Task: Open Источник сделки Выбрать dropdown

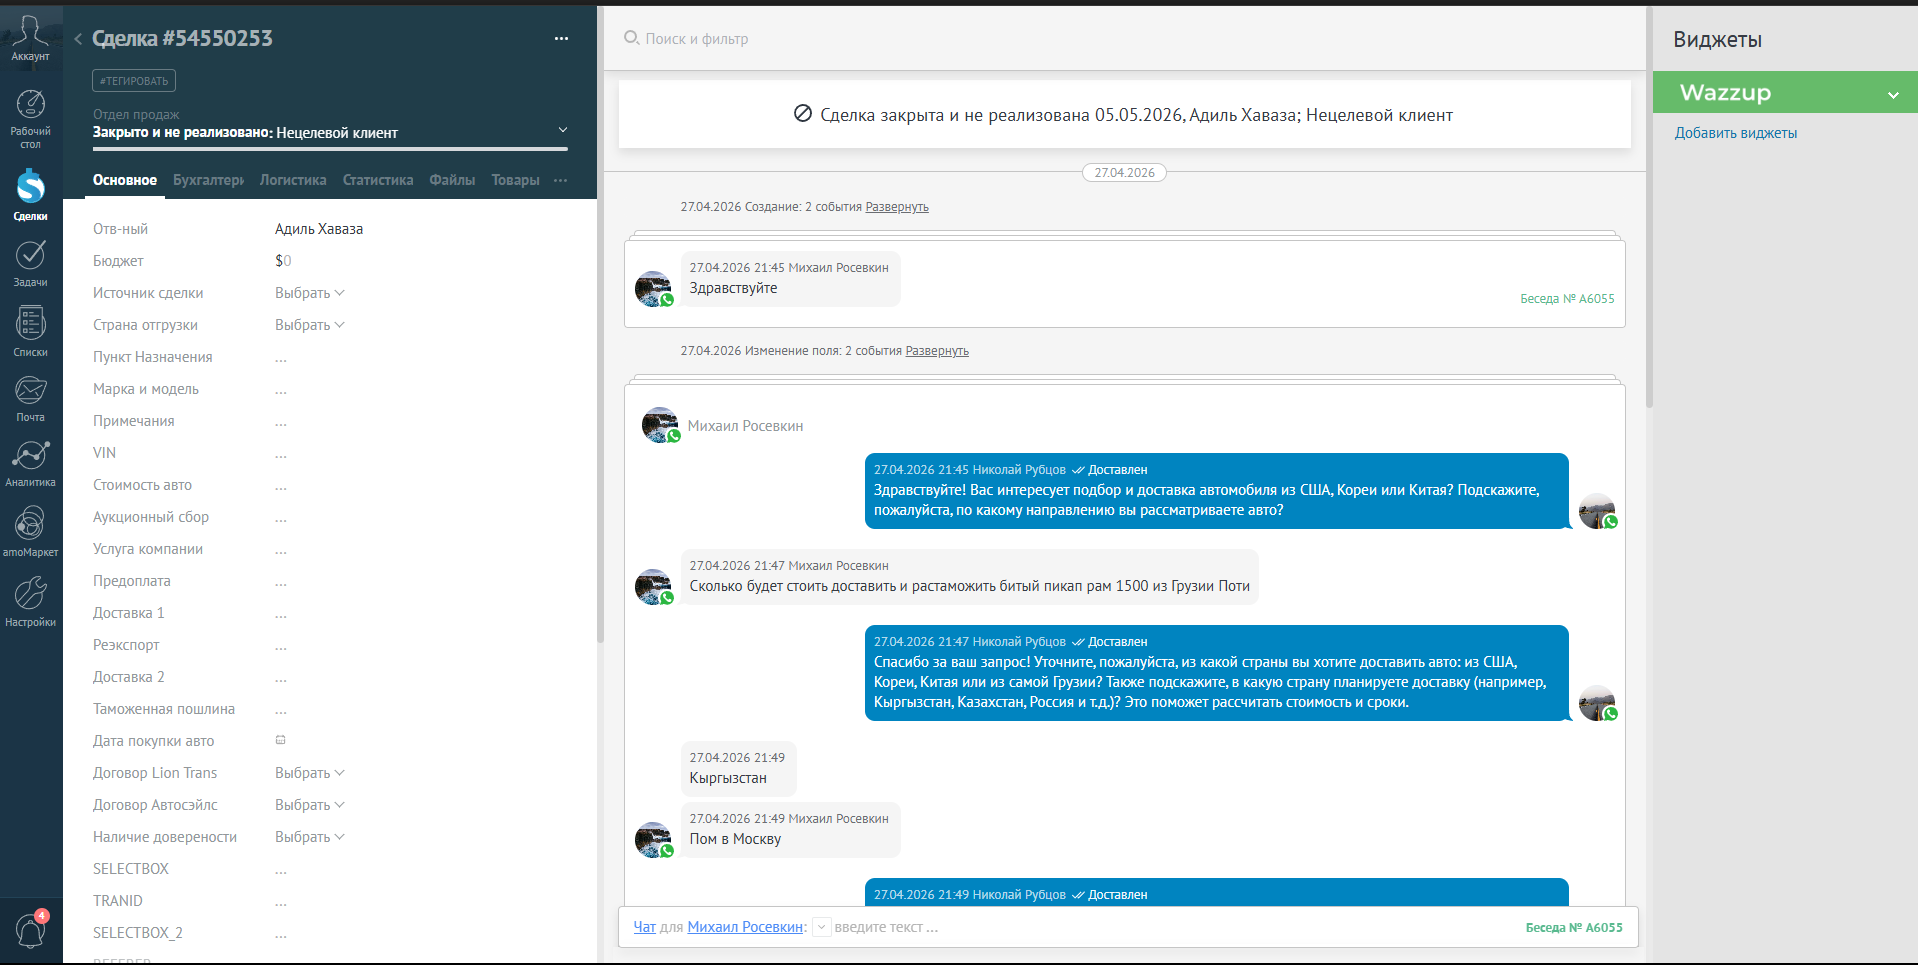Action: [x=310, y=293]
